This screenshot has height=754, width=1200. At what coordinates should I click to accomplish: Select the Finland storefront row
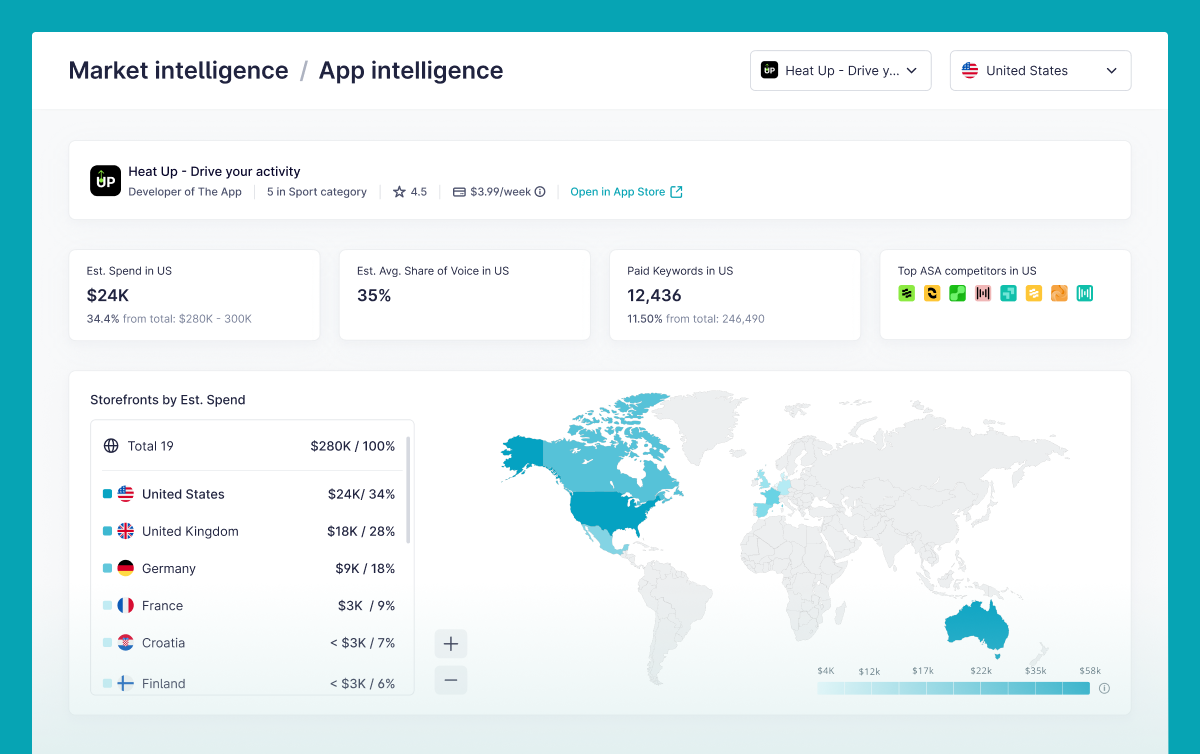point(249,683)
